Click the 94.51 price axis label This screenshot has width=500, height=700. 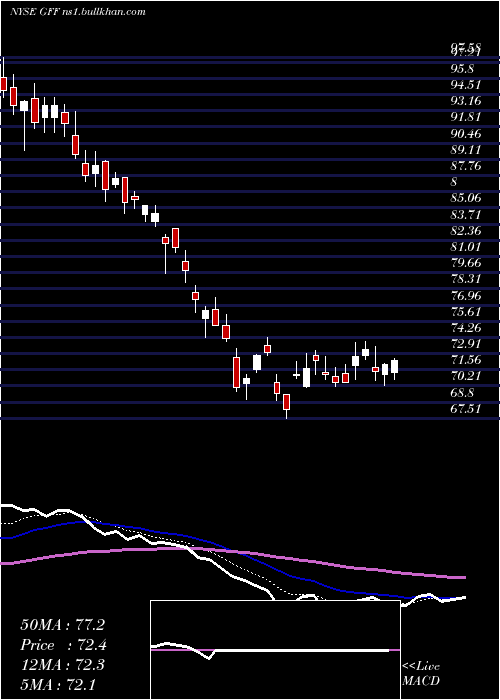466,85
